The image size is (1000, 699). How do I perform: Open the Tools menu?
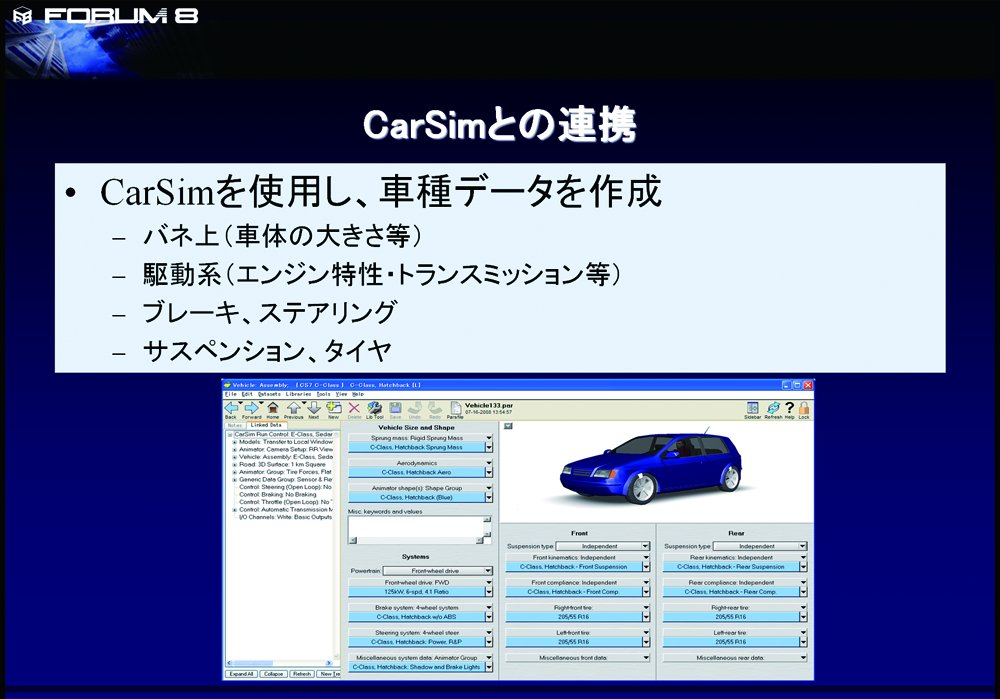pyautogui.click(x=323, y=394)
